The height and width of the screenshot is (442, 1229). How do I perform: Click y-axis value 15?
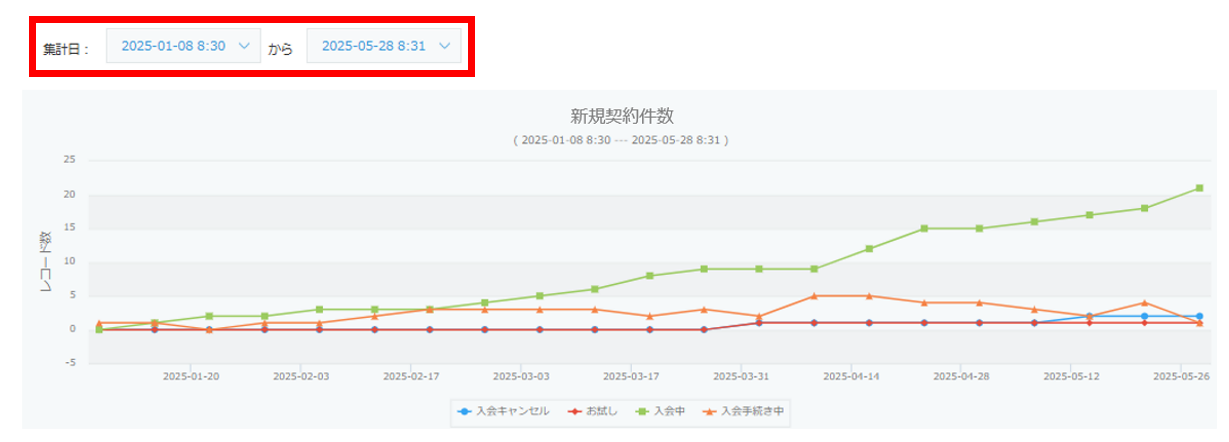[x=69, y=228]
